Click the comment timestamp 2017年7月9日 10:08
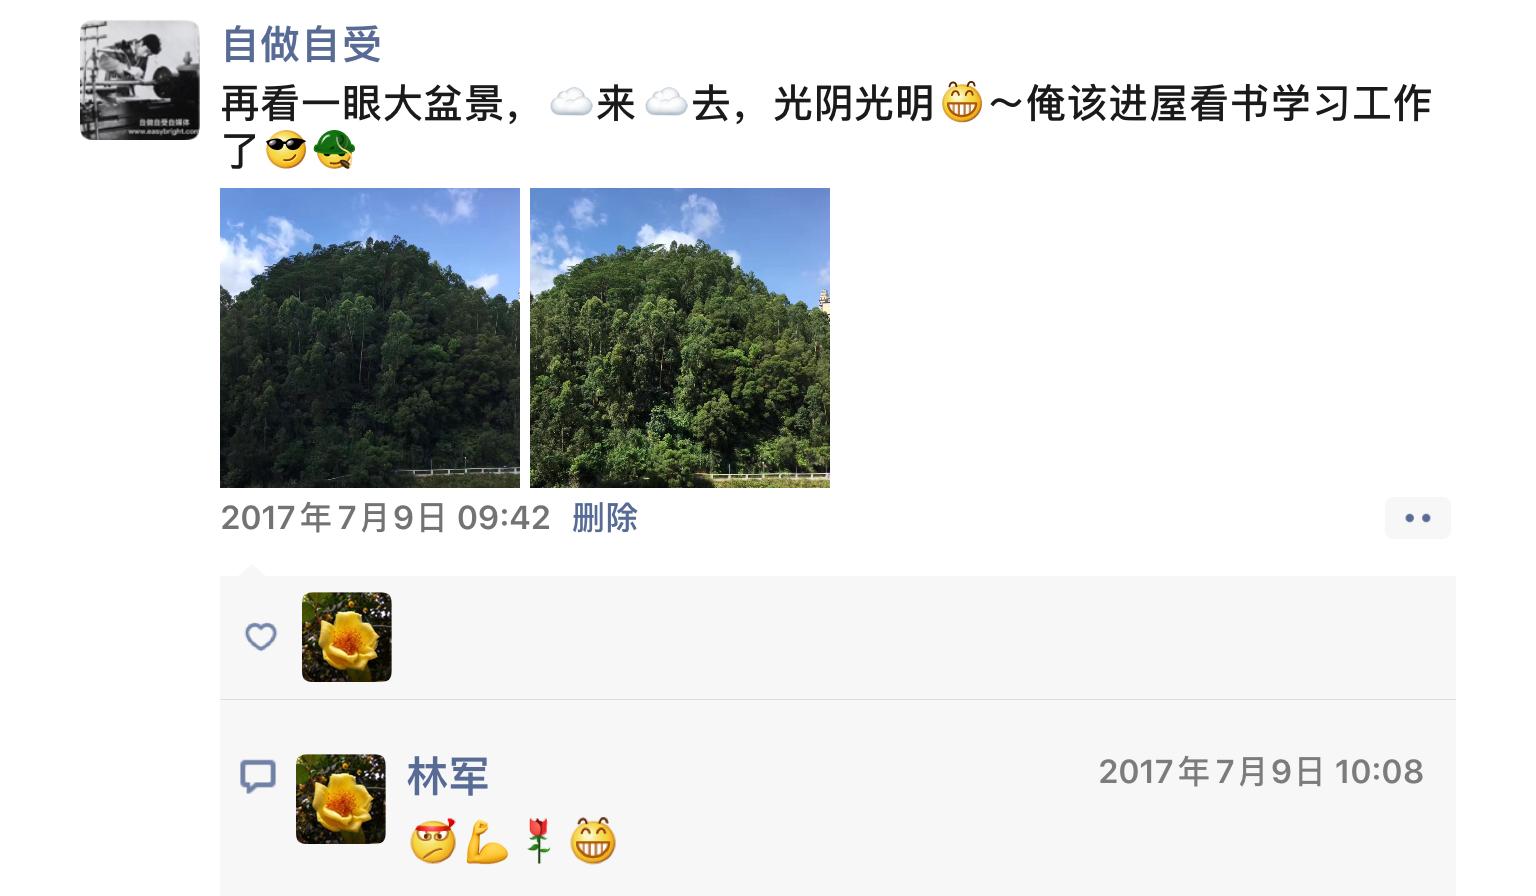 click(x=1261, y=772)
